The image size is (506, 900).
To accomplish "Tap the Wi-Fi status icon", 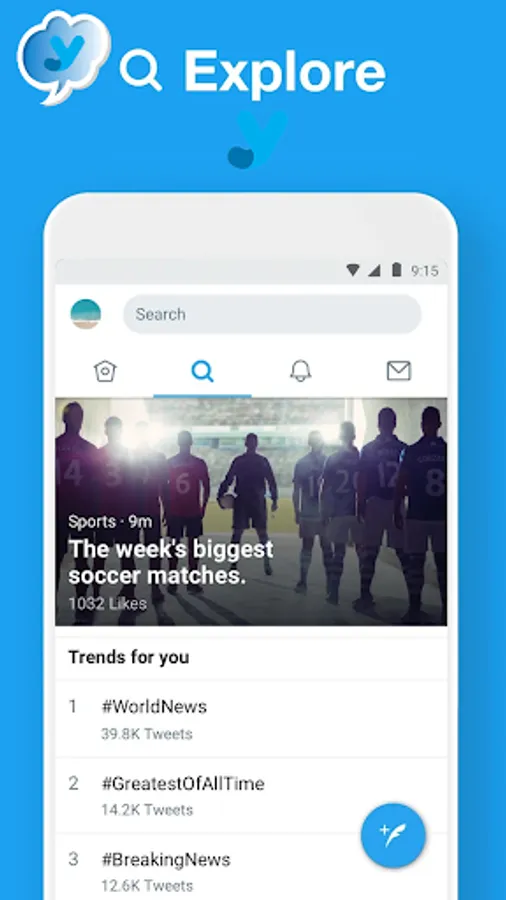I will coord(353,270).
